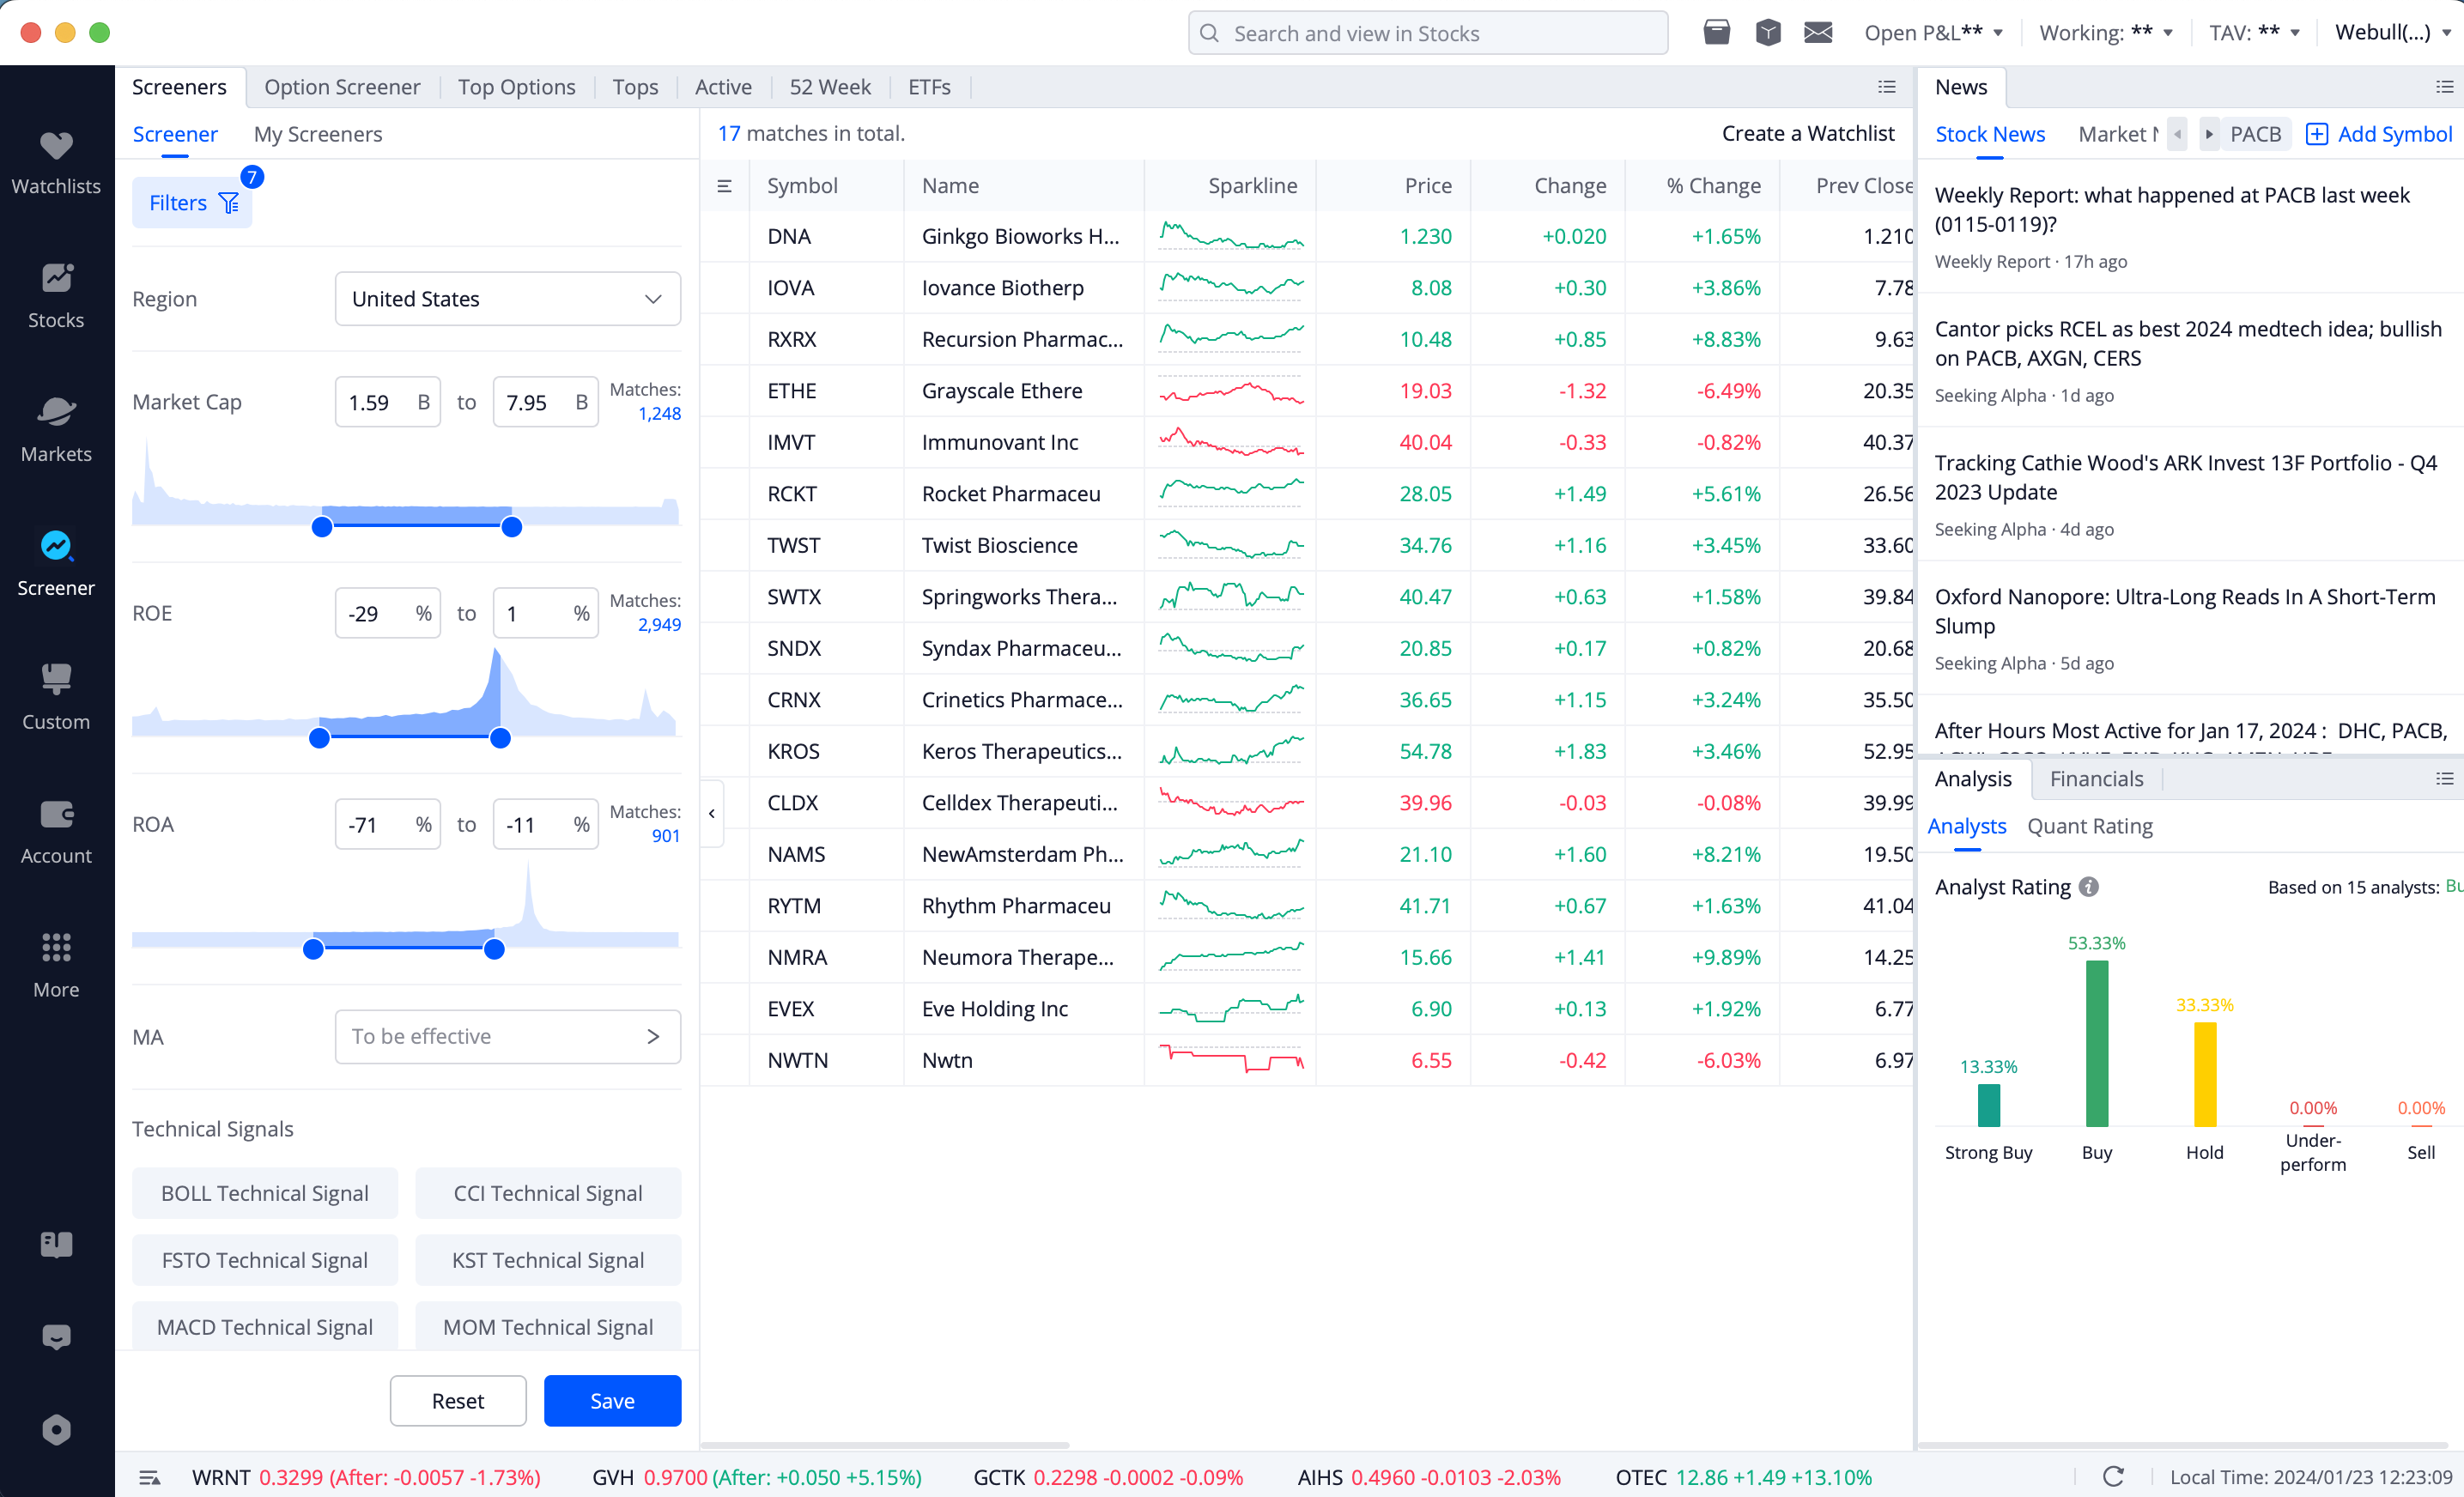Open the Custom layout sidebar item
2464x1497 pixels.
[x=56, y=698]
